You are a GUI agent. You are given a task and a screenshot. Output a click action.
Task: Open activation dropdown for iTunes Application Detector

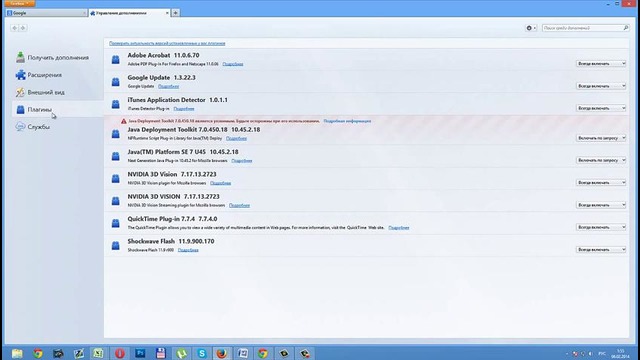point(601,108)
